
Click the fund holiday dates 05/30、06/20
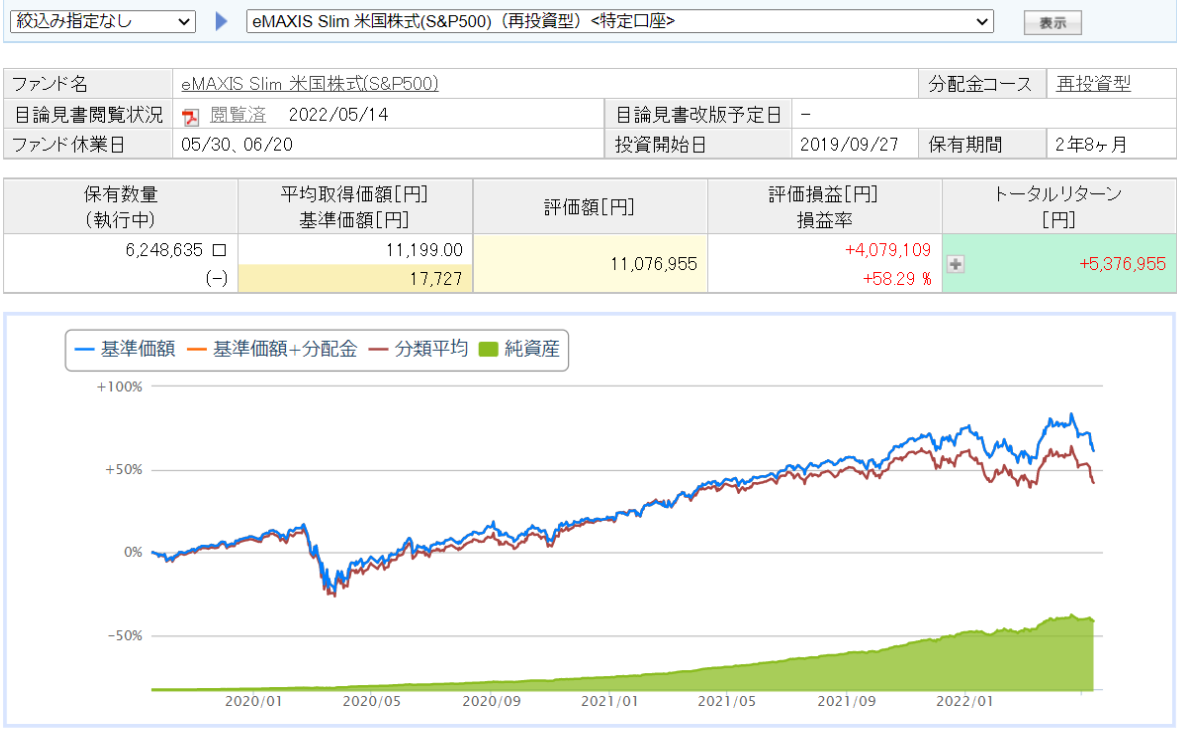tap(236, 144)
